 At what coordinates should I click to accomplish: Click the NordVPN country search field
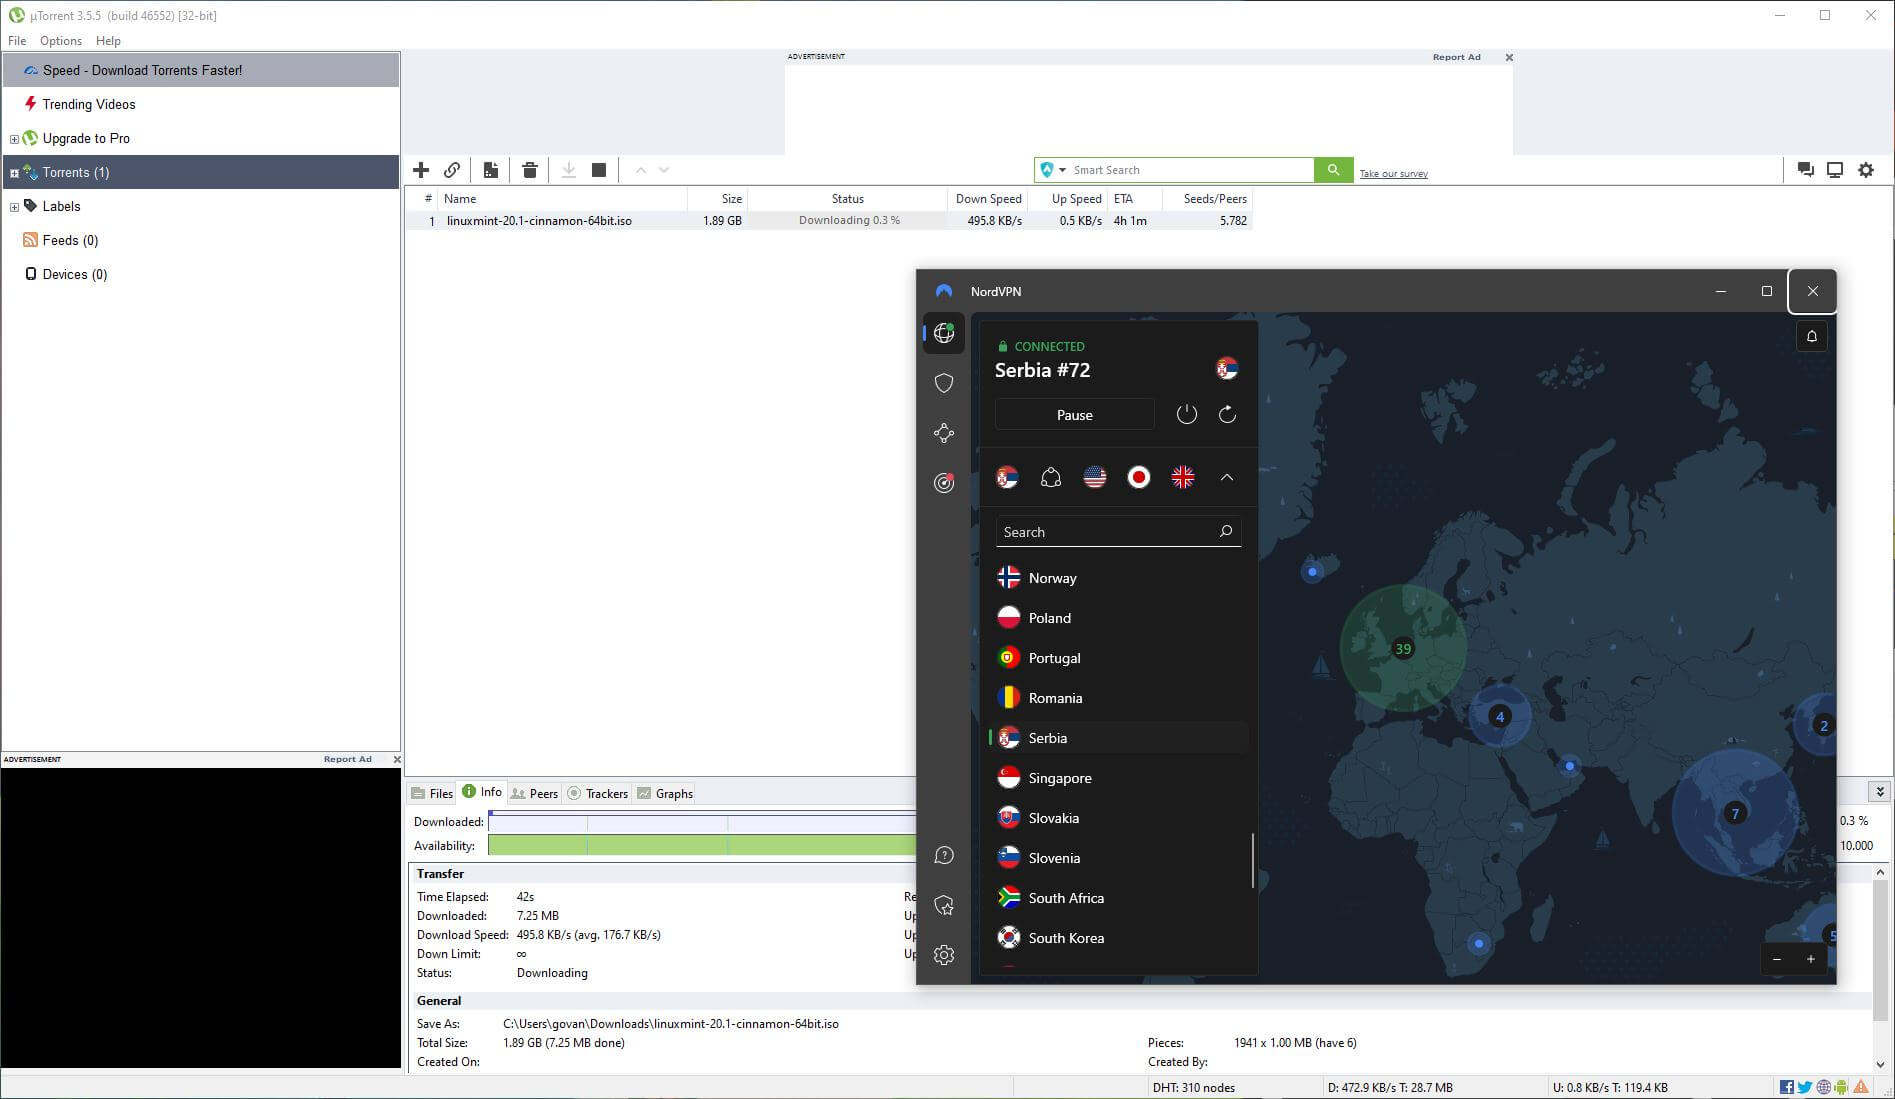(1118, 532)
